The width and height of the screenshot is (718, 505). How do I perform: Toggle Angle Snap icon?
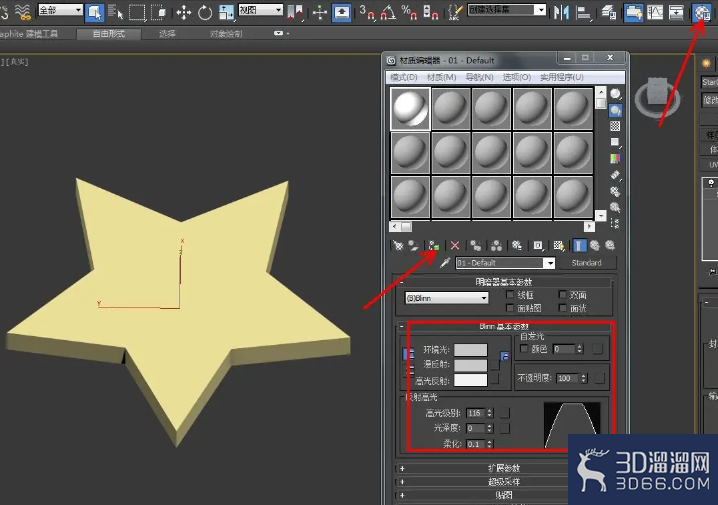pos(388,12)
